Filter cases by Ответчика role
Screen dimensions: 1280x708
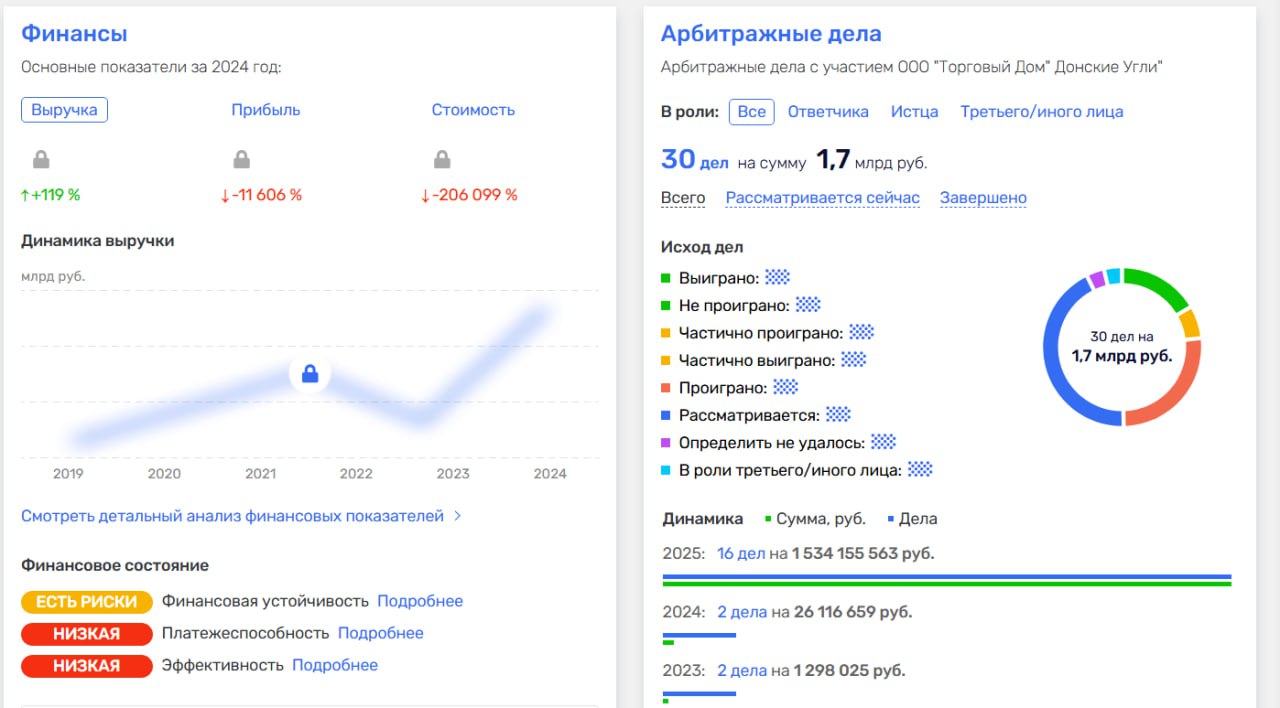coord(828,112)
